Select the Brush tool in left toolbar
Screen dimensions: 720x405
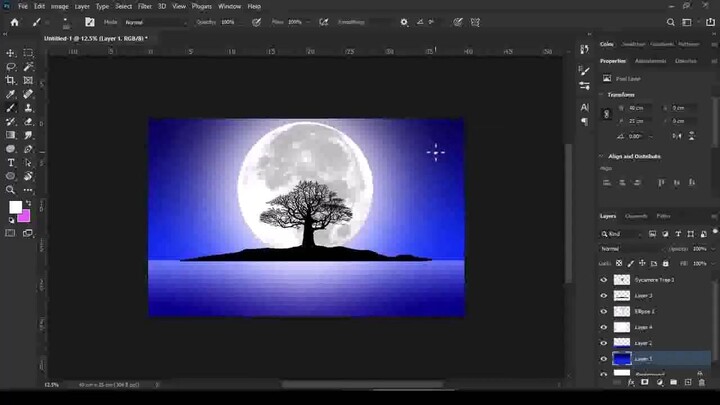10,108
